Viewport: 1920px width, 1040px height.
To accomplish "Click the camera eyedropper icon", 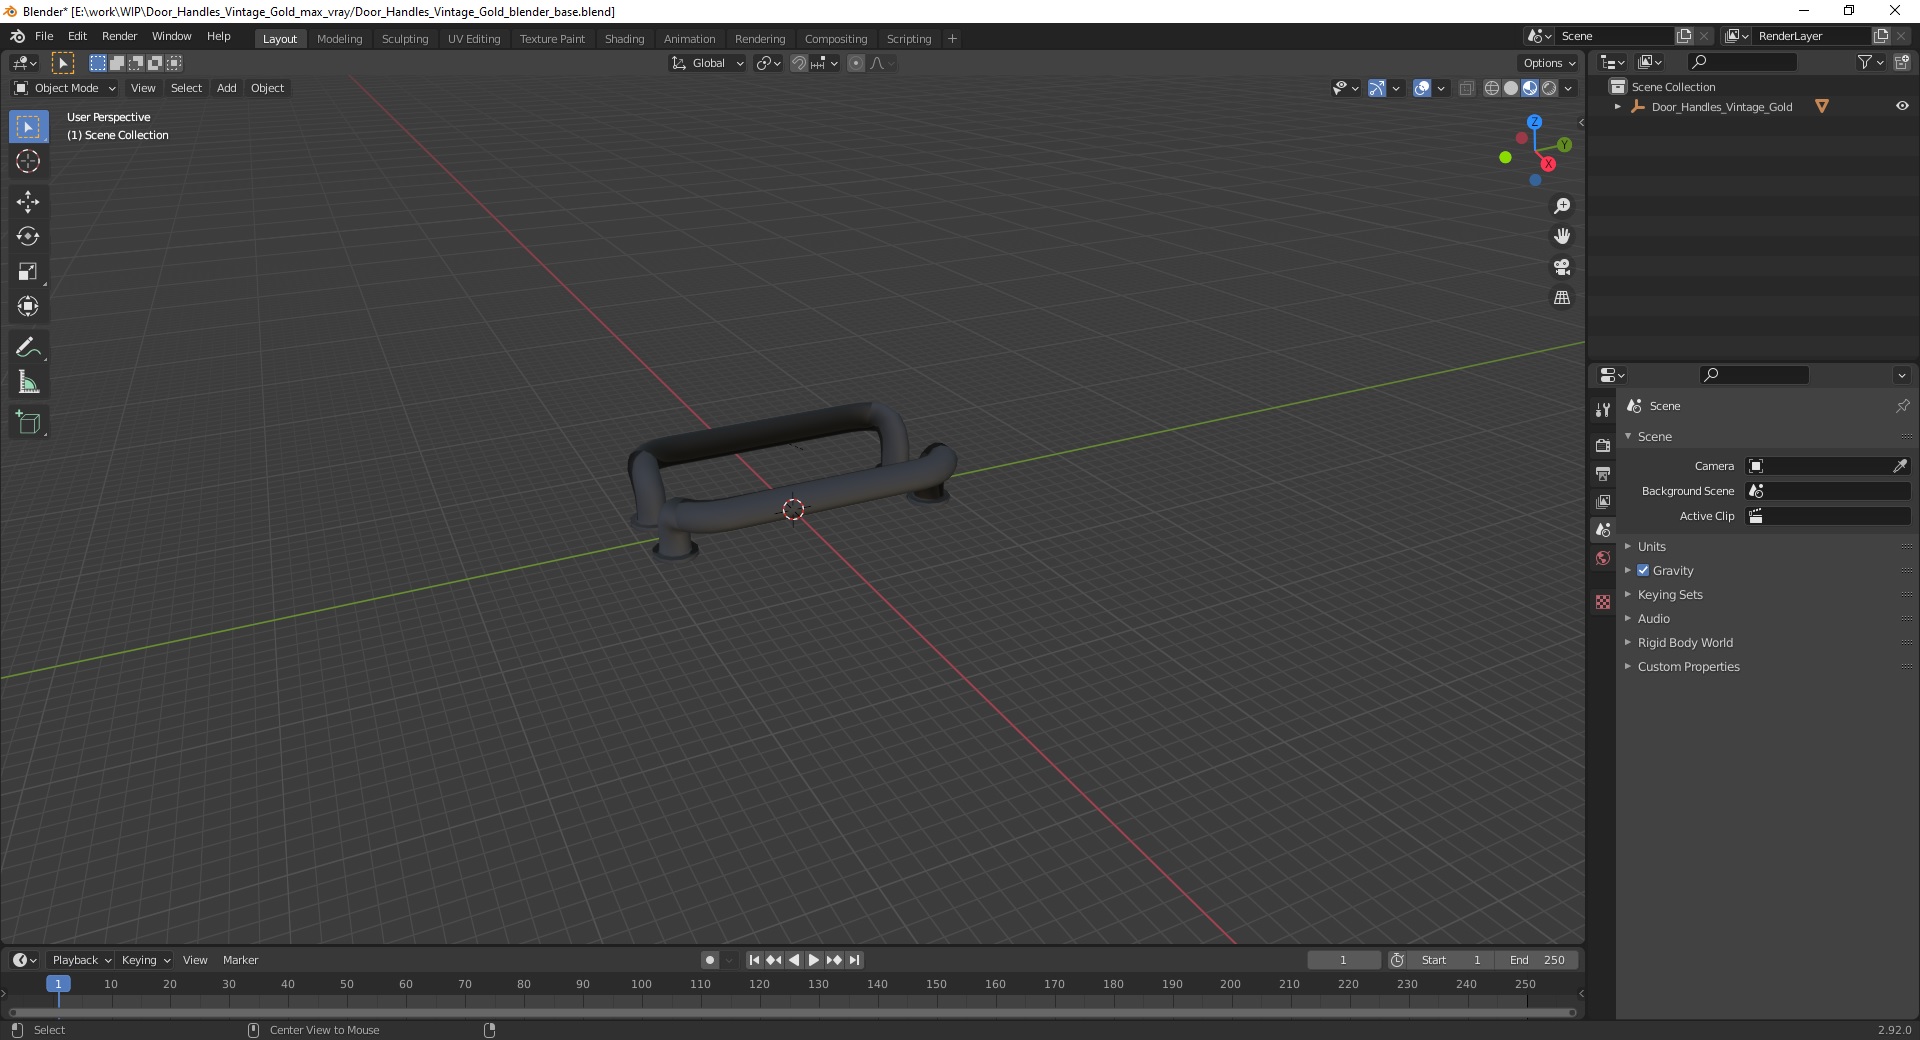I will [1900, 466].
